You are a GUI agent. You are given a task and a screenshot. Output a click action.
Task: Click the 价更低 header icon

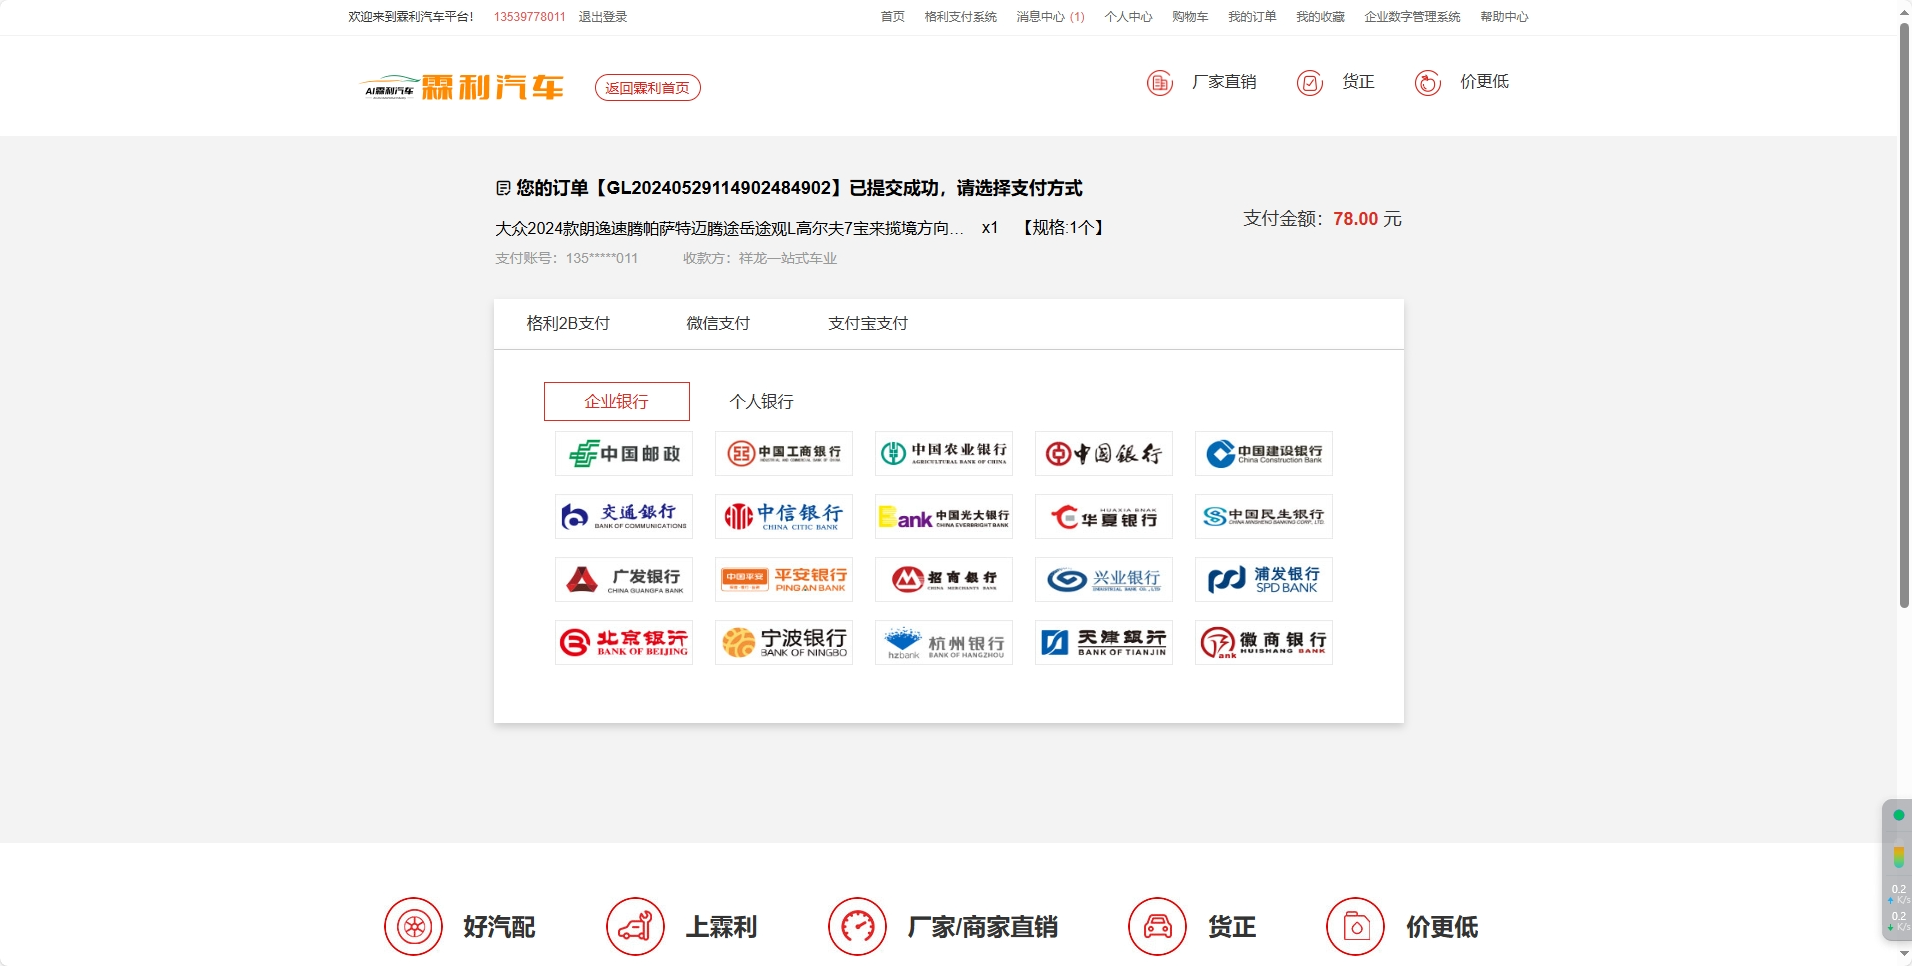[x=1428, y=83]
